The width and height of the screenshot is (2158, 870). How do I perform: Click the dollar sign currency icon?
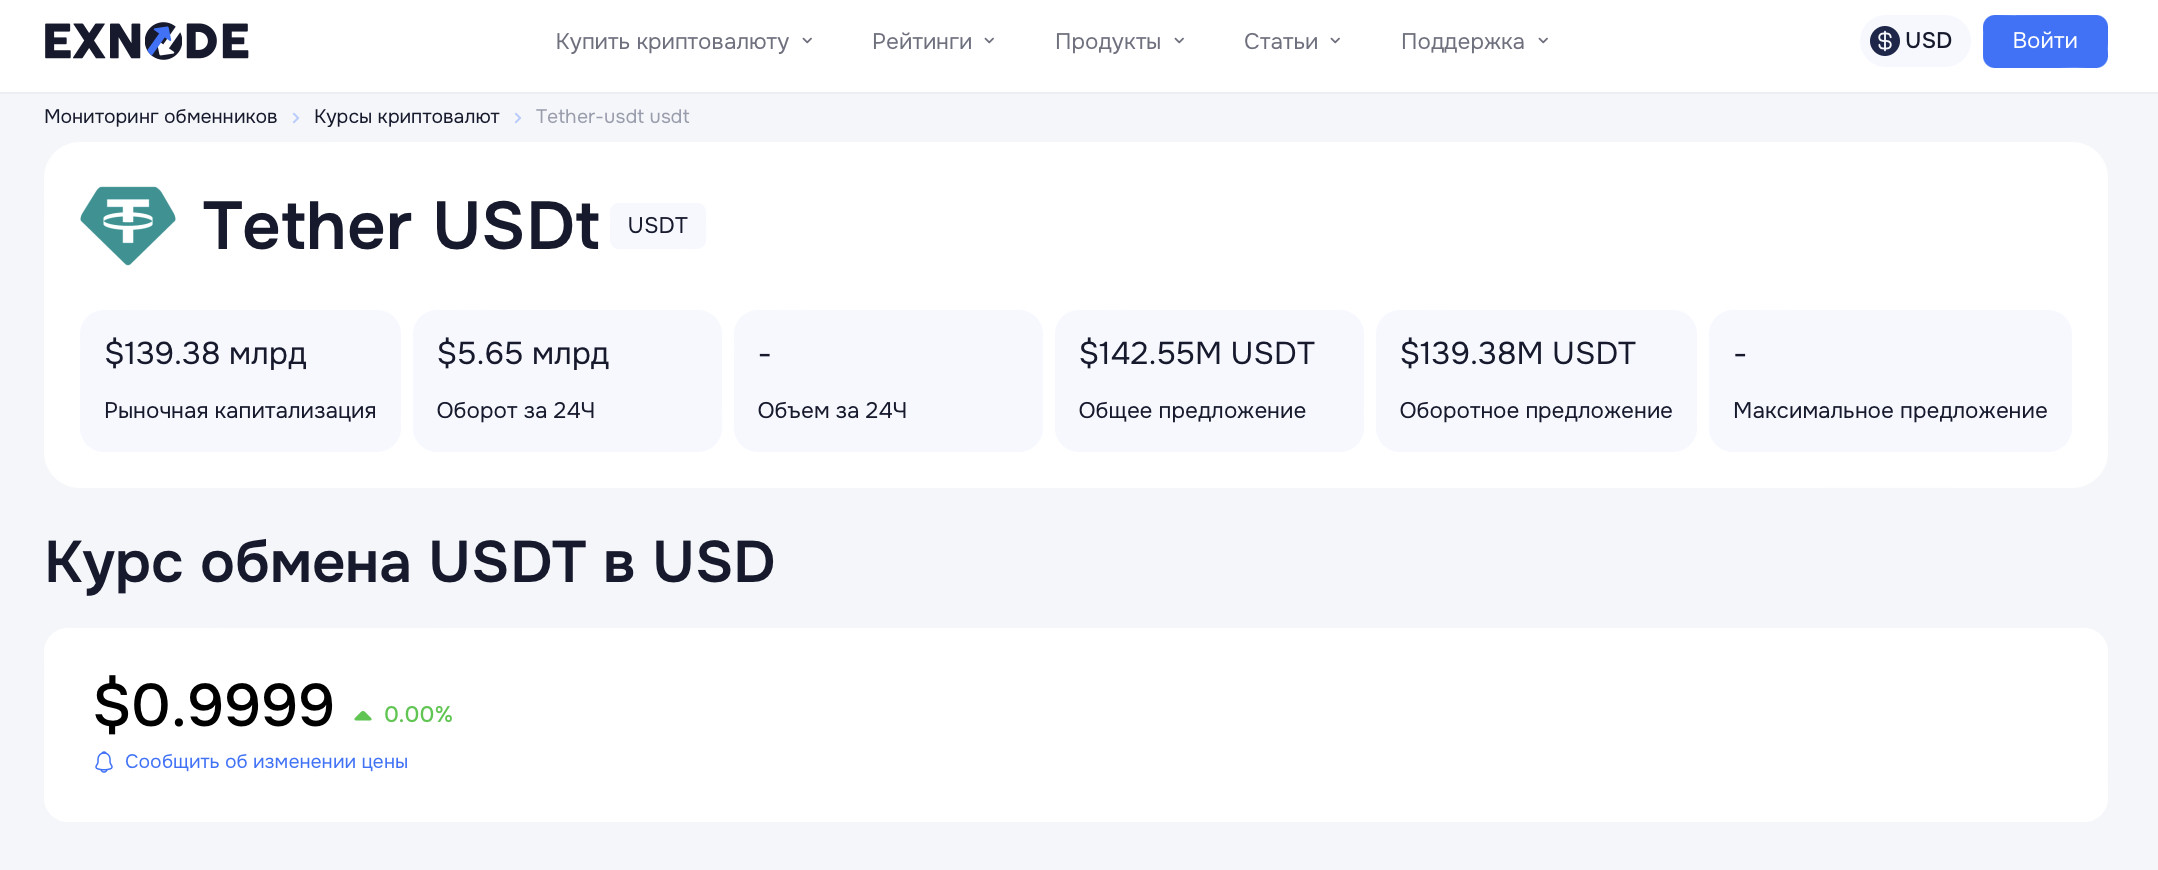coord(1885,41)
